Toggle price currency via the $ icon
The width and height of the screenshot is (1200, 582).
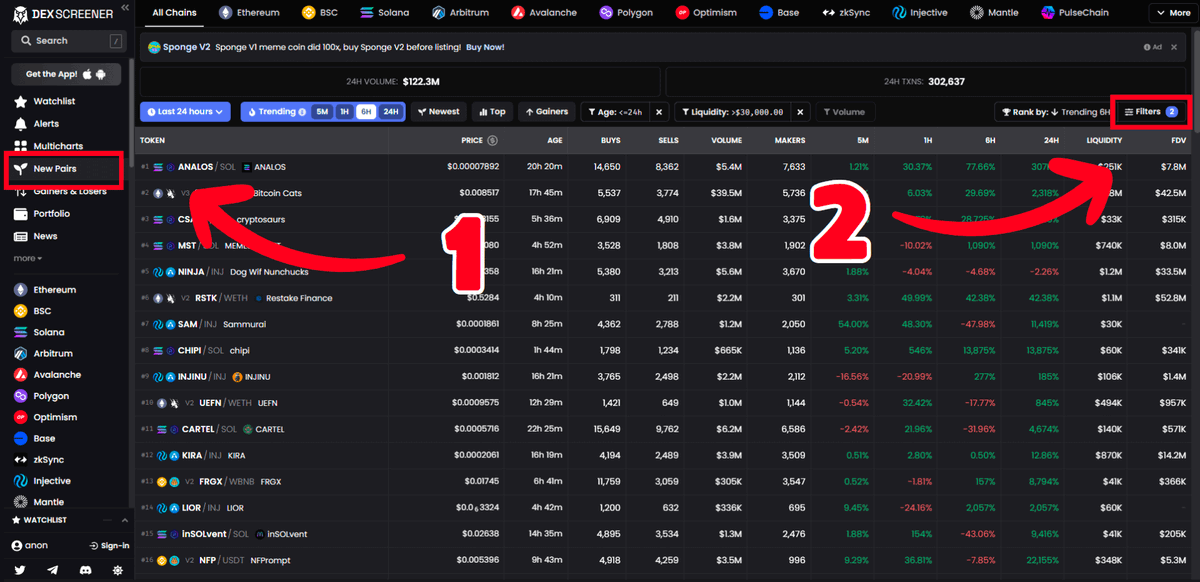coord(493,140)
